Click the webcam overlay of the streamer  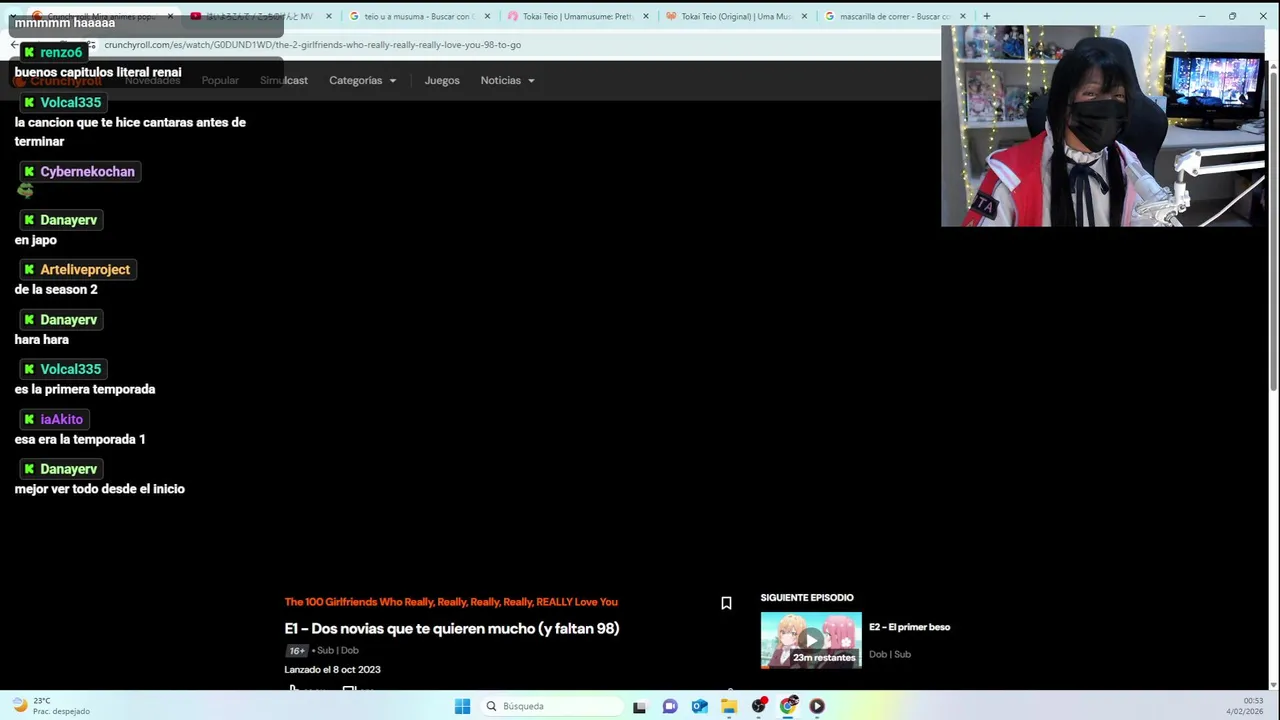pyautogui.click(x=1102, y=126)
